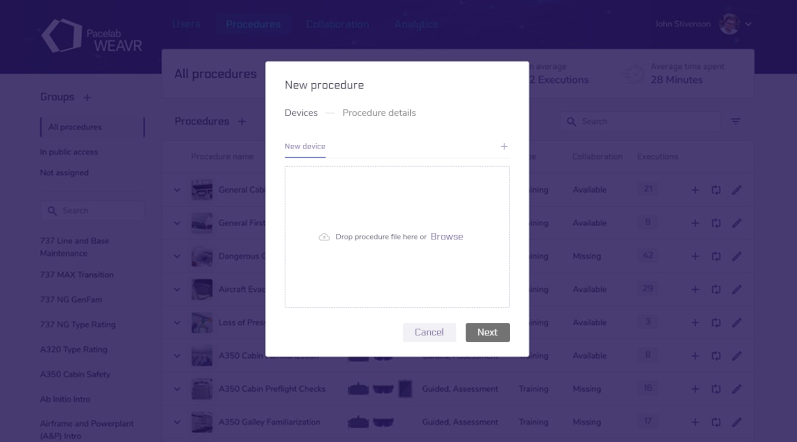Open the A350 Cabin Safety group
The height and width of the screenshot is (442, 797).
click(x=75, y=374)
